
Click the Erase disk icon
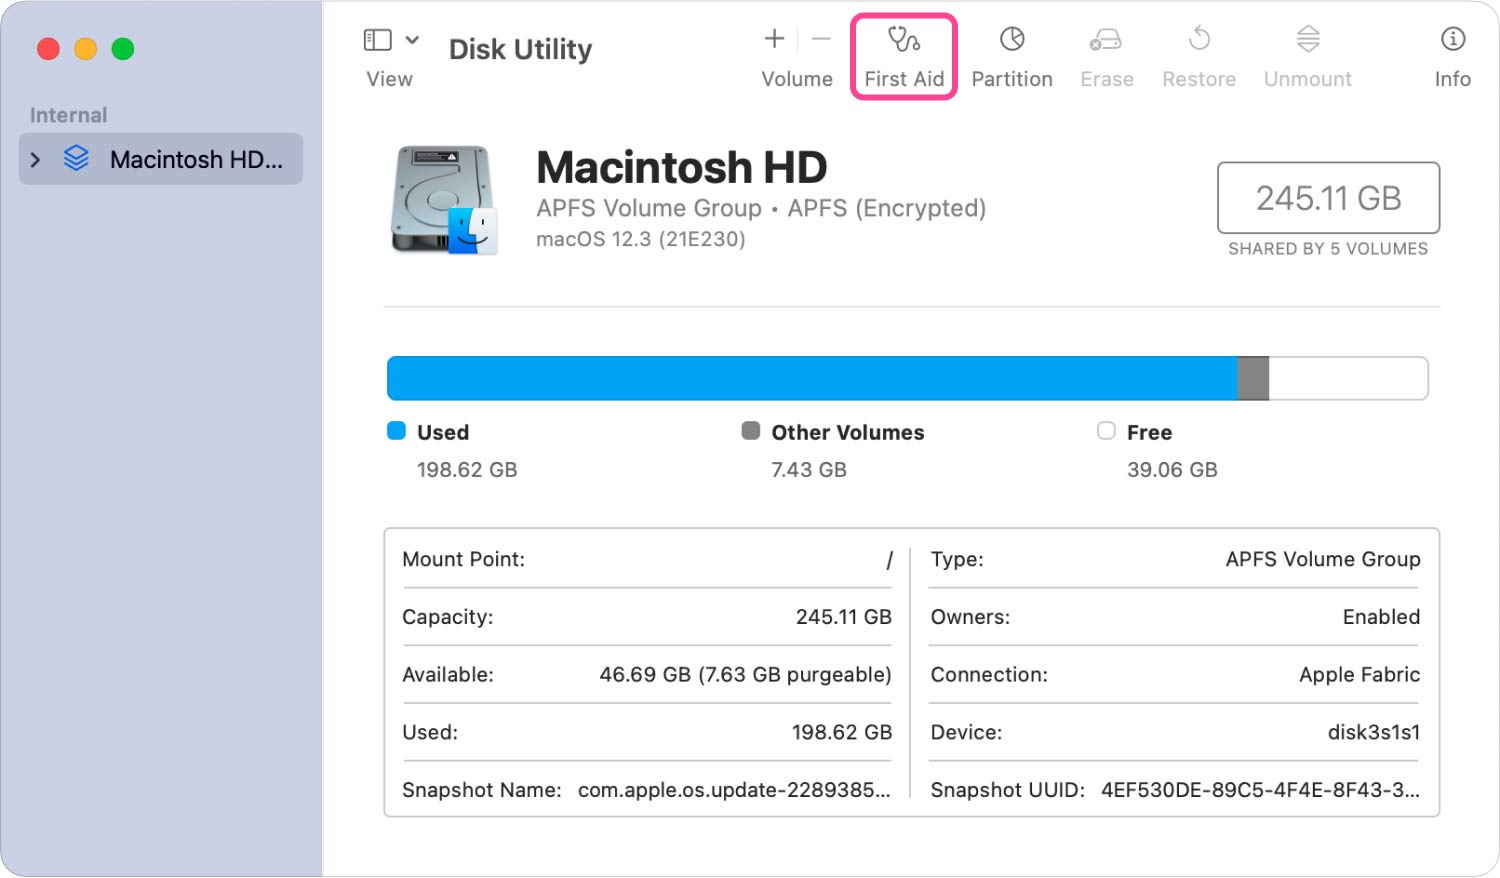[1106, 40]
